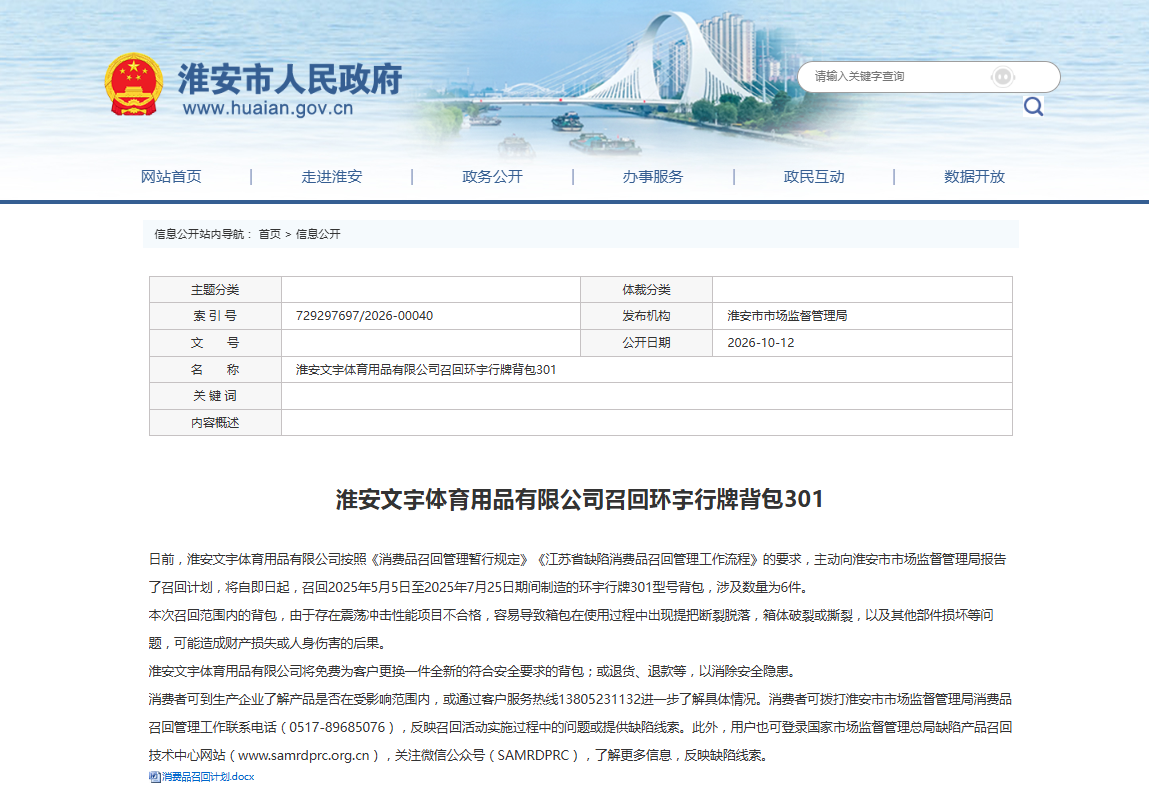Click the contact phone 0517-89685076
1149x795 pixels.
point(337,727)
